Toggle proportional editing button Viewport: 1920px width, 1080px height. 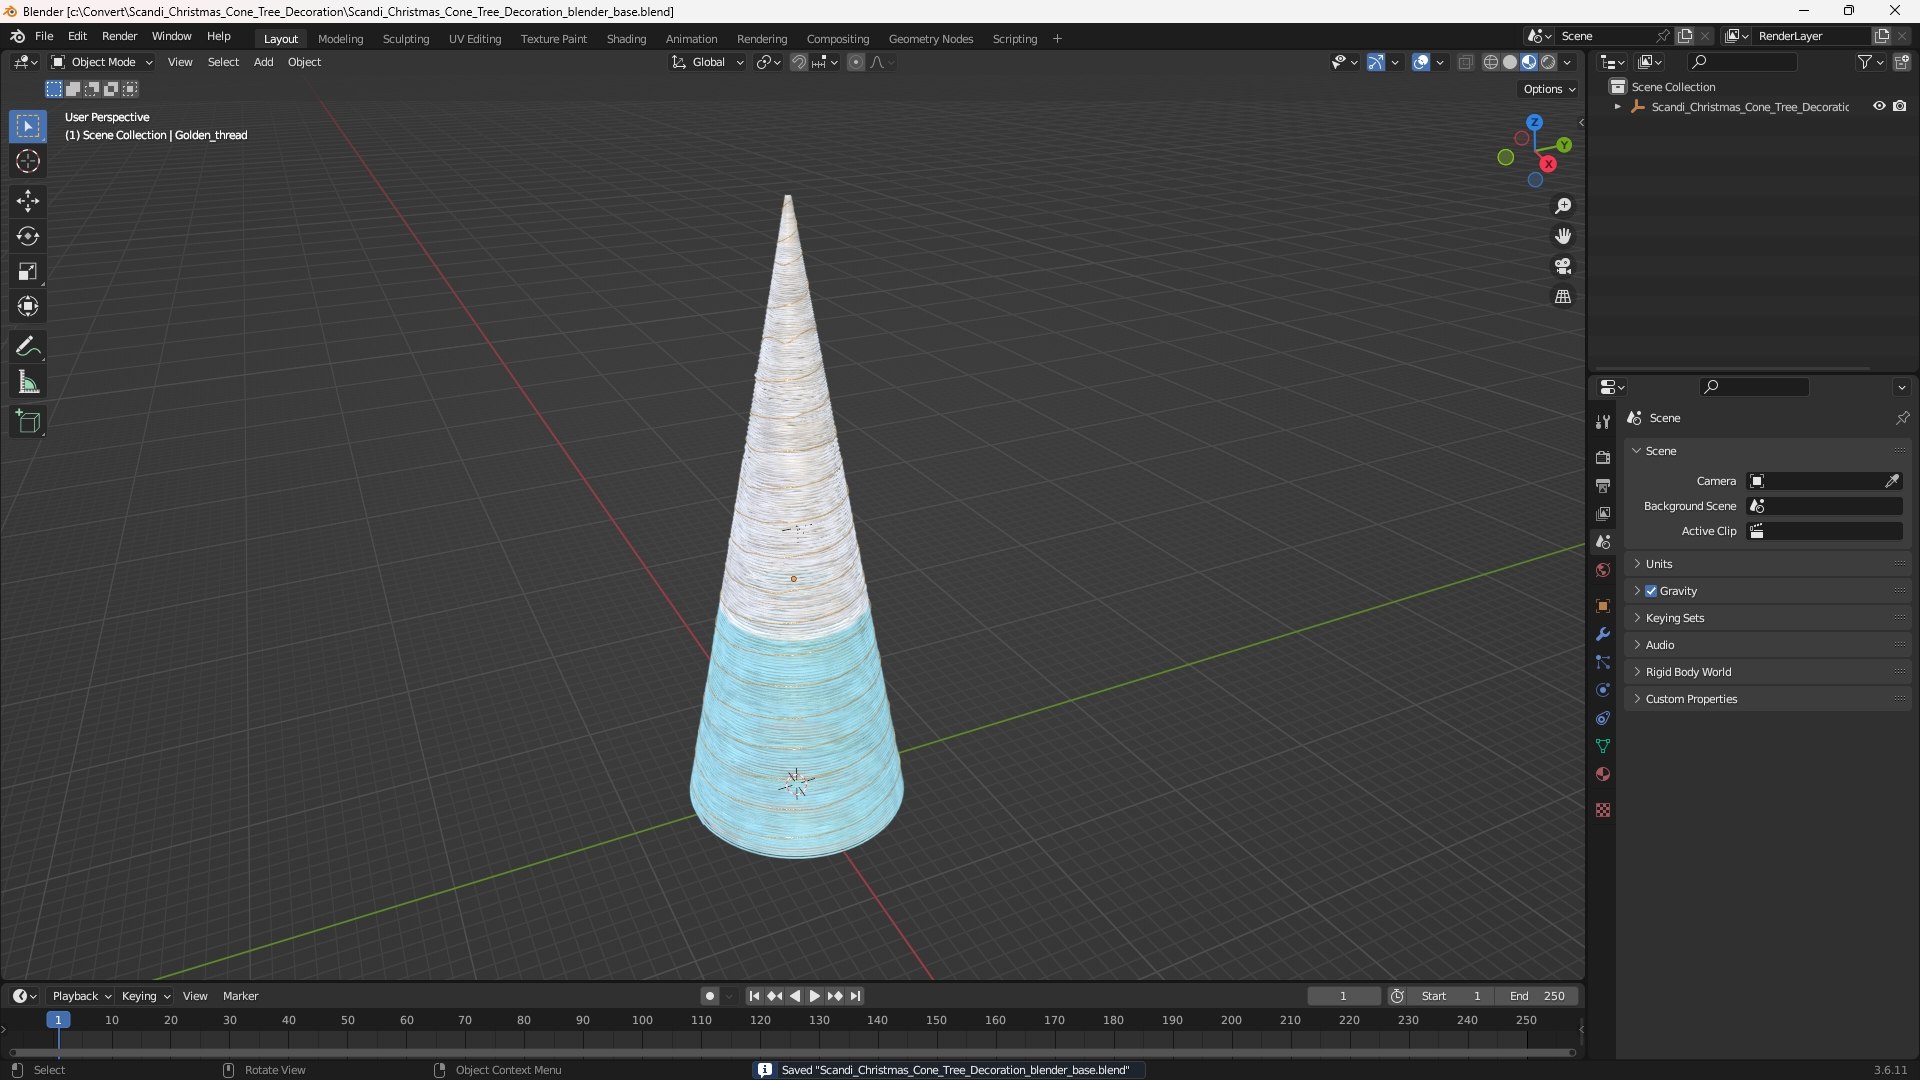point(856,62)
